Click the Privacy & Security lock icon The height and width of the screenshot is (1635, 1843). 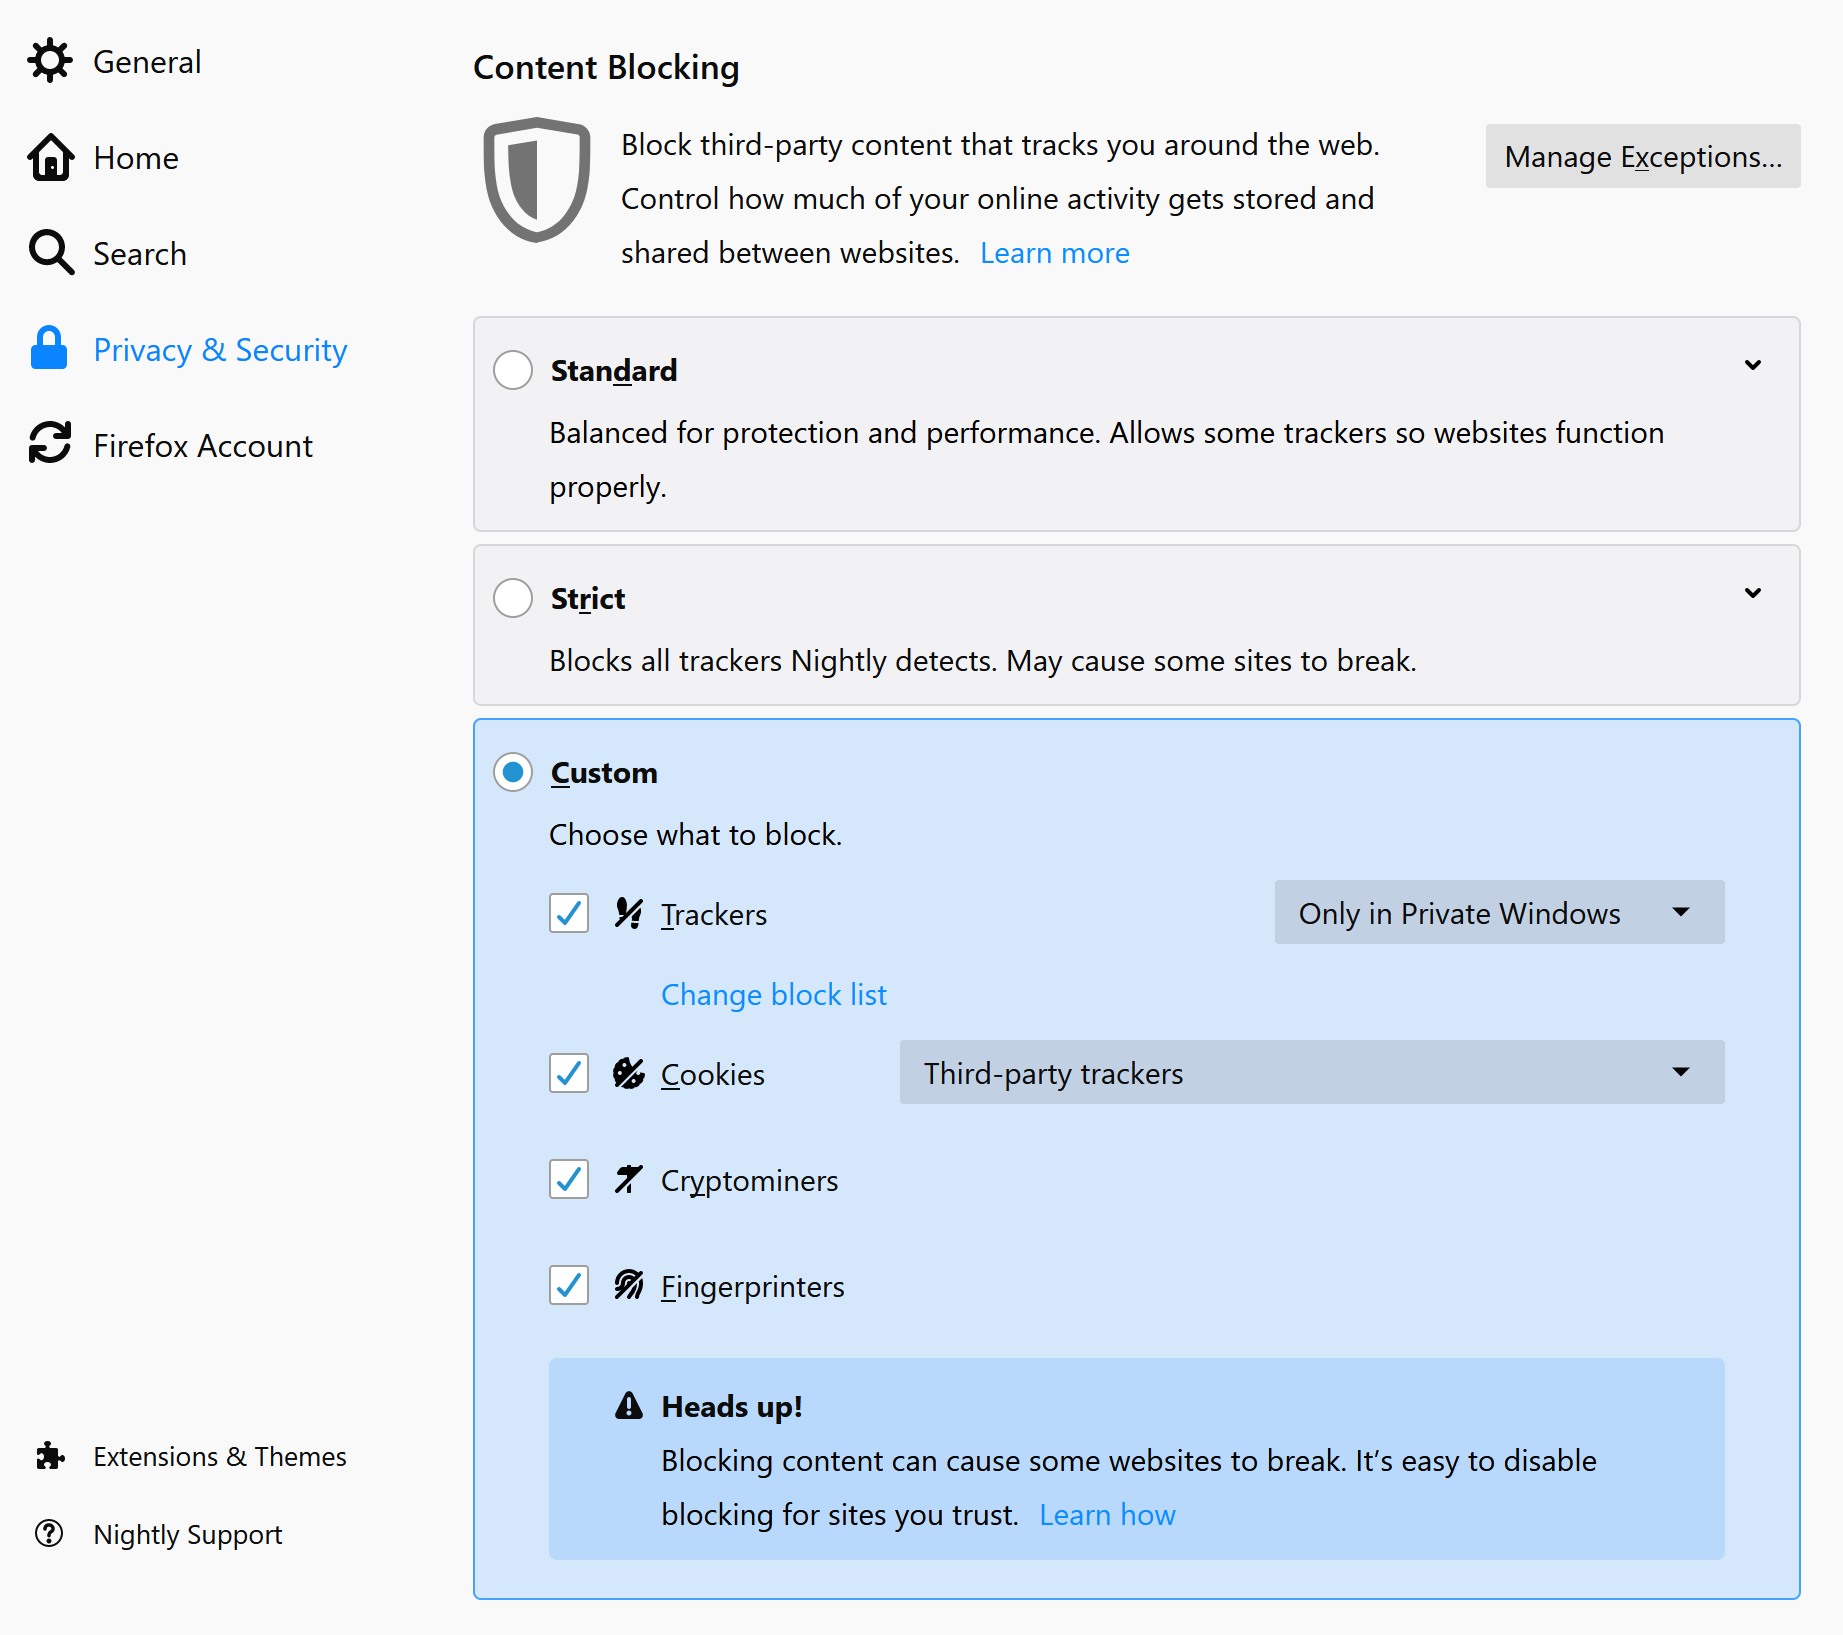coord(49,349)
